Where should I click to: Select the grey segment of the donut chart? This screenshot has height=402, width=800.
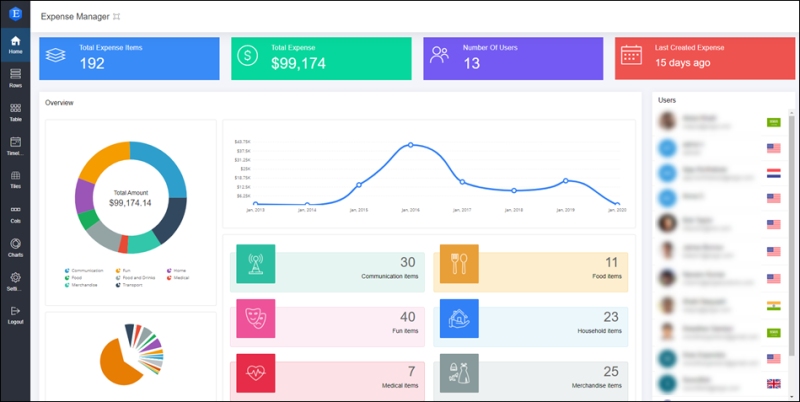point(104,236)
